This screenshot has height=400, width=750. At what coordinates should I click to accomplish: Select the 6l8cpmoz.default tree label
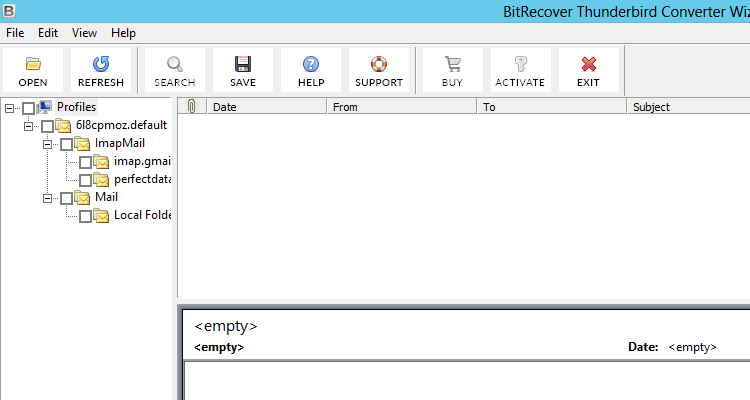[x=121, y=125]
